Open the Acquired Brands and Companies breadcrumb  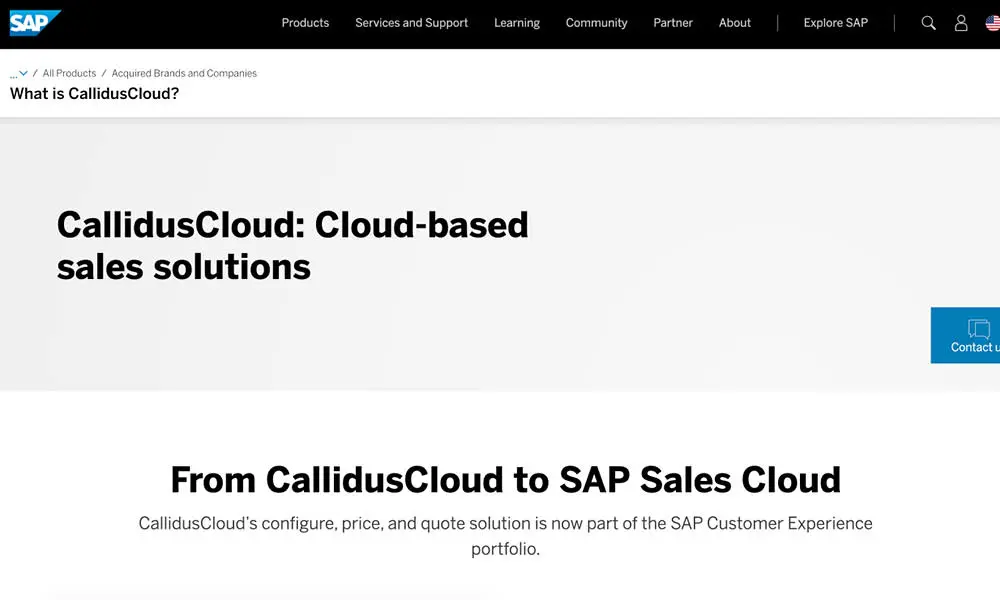[184, 72]
